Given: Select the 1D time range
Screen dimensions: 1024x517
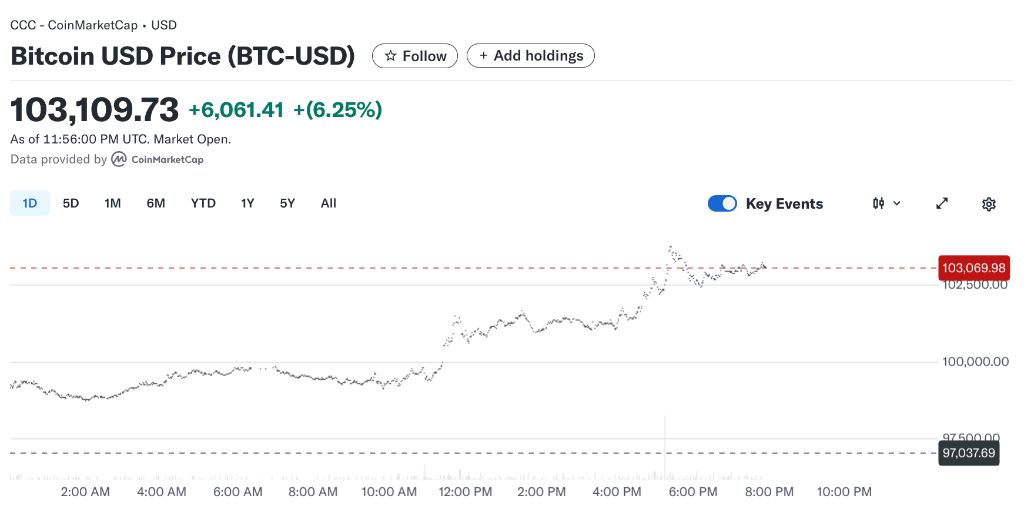Looking at the screenshot, I should [x=30, y=204].
